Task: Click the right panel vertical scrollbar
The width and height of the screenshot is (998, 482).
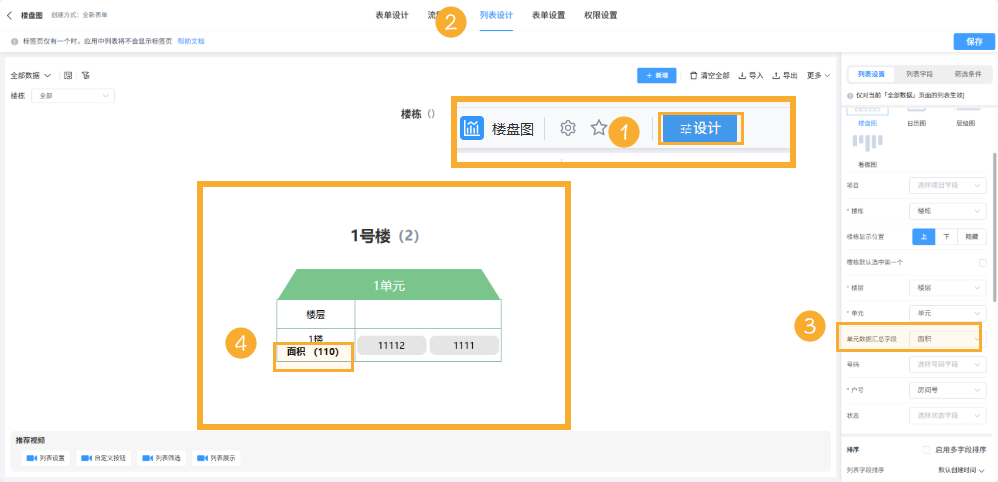Action: (995, 226)
